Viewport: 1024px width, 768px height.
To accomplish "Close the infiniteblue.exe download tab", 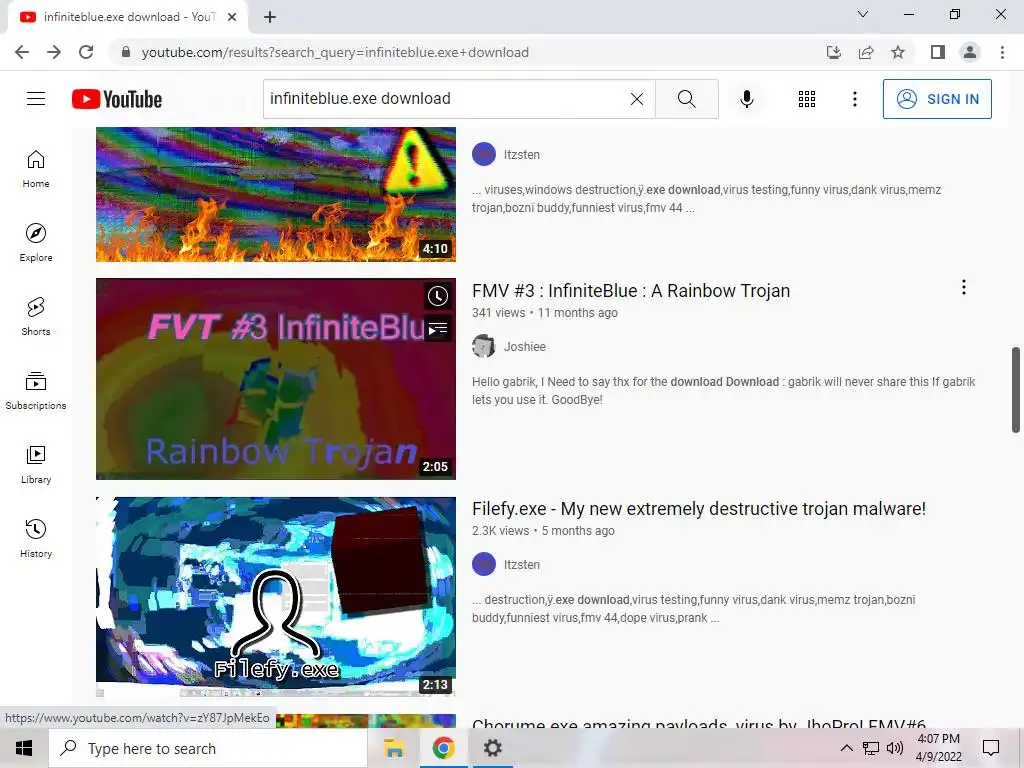I will (232, 17).
